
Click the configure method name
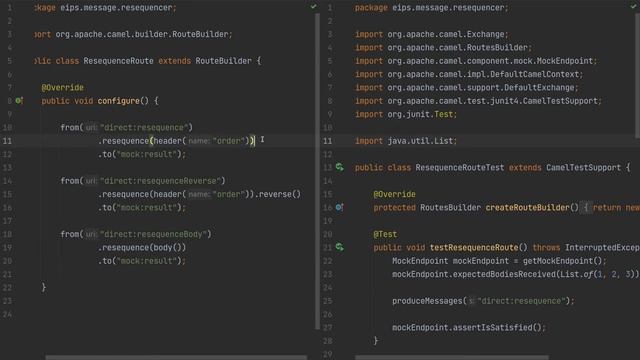[118, 101]
